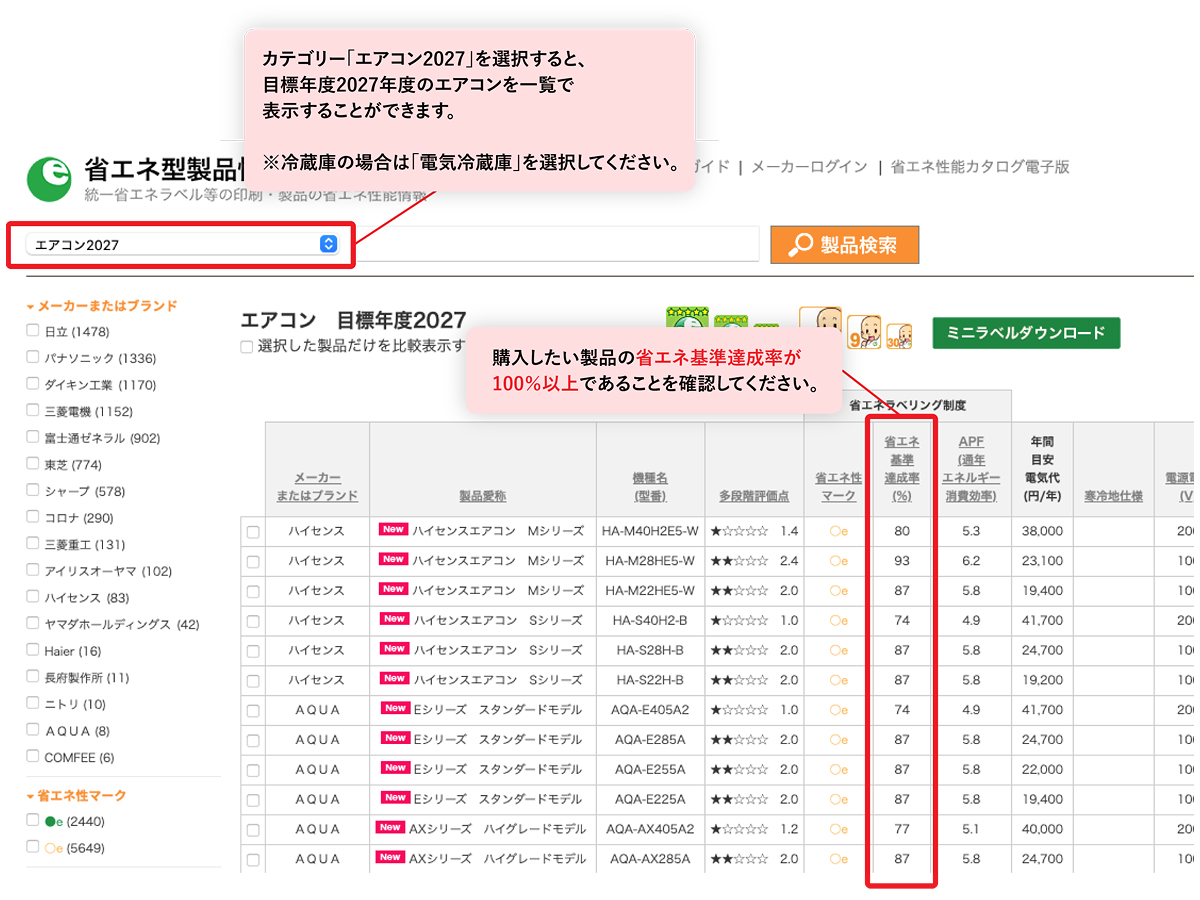Viewport: 1200px width, 900px height.
Task: Click the 製品検索 search button
Action: pyautogui.click(x=844, y=245)
